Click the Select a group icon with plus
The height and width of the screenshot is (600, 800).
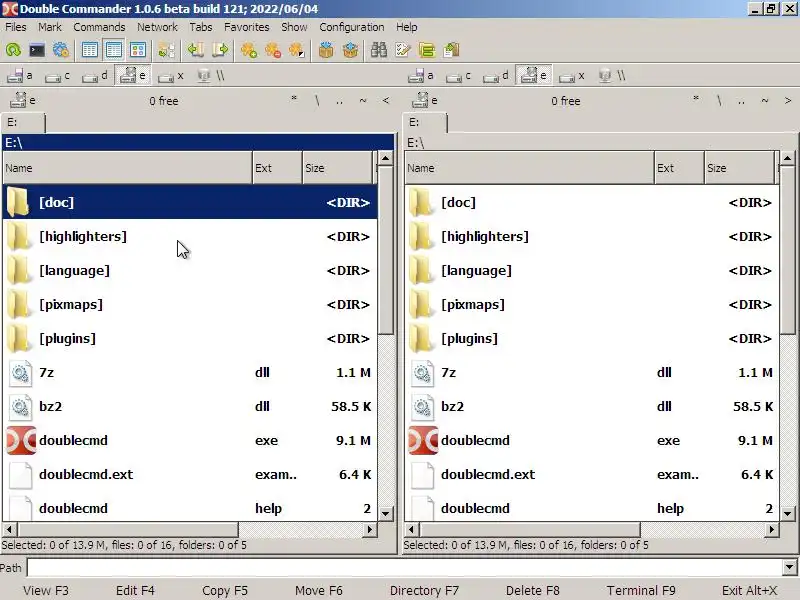point(249,50)
